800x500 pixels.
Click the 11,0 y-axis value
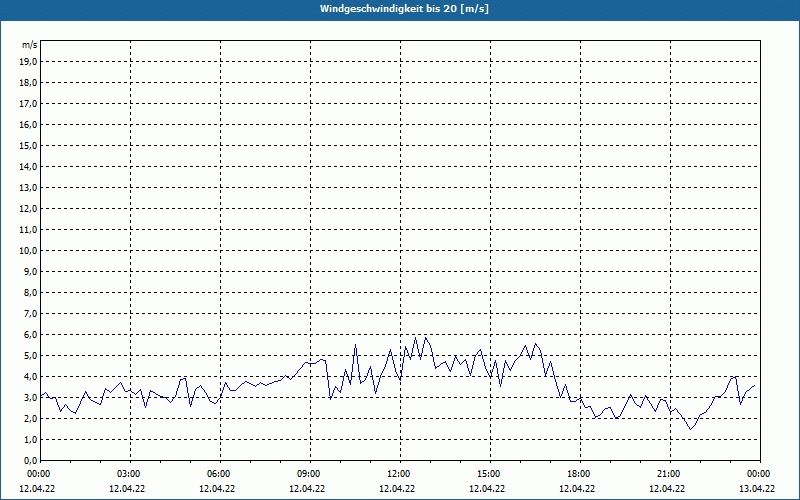28,230
